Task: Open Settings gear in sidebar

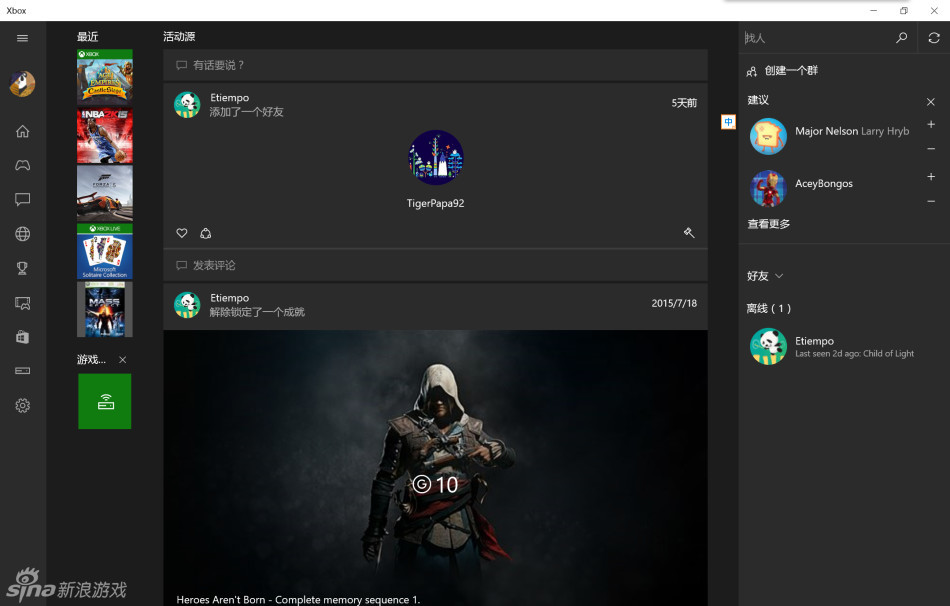Action: (22, 405)
